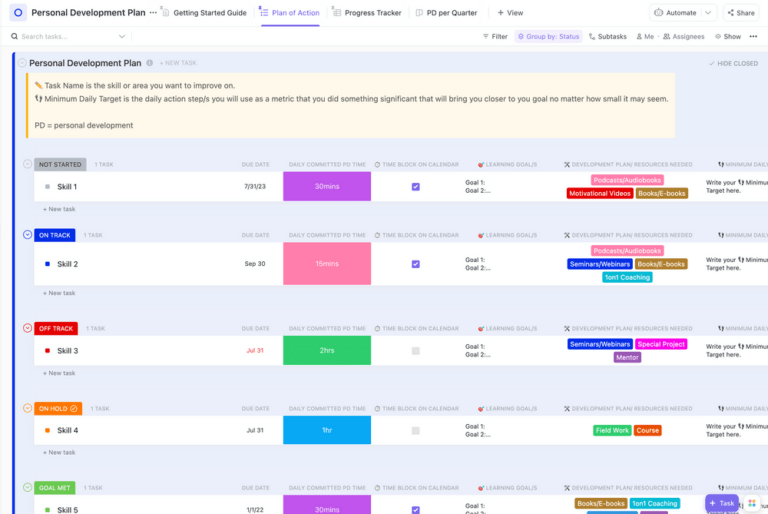768x514 pixels.
Task: Switch to PD per Quarter tab
Action: [x=447, y=13]
